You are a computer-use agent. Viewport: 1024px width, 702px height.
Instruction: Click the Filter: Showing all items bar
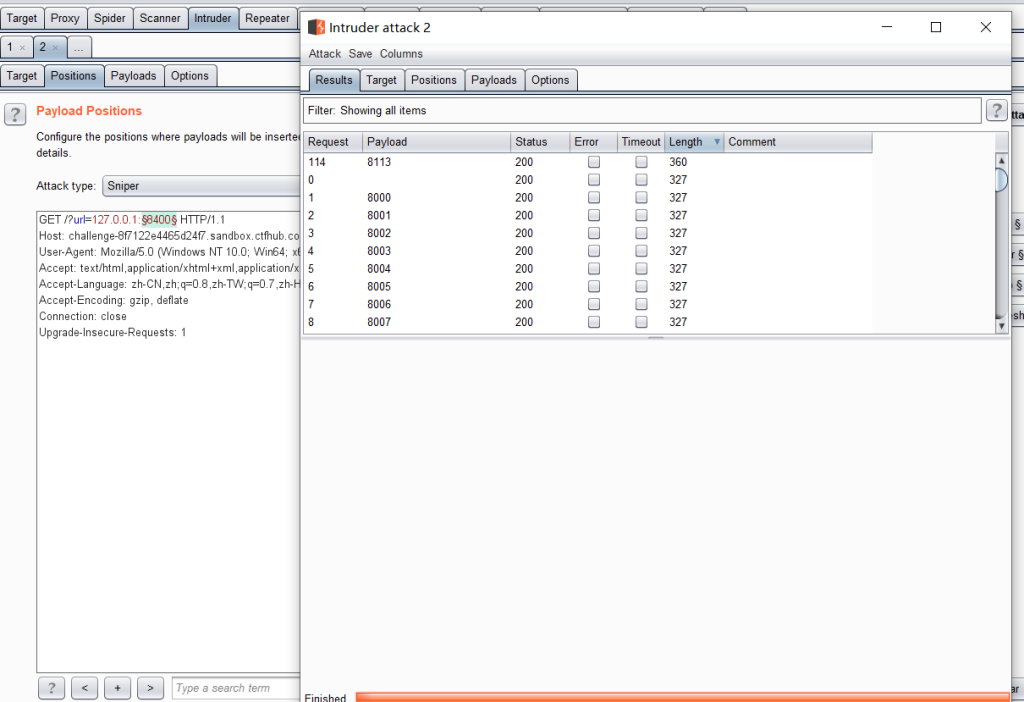click(642, 110)
